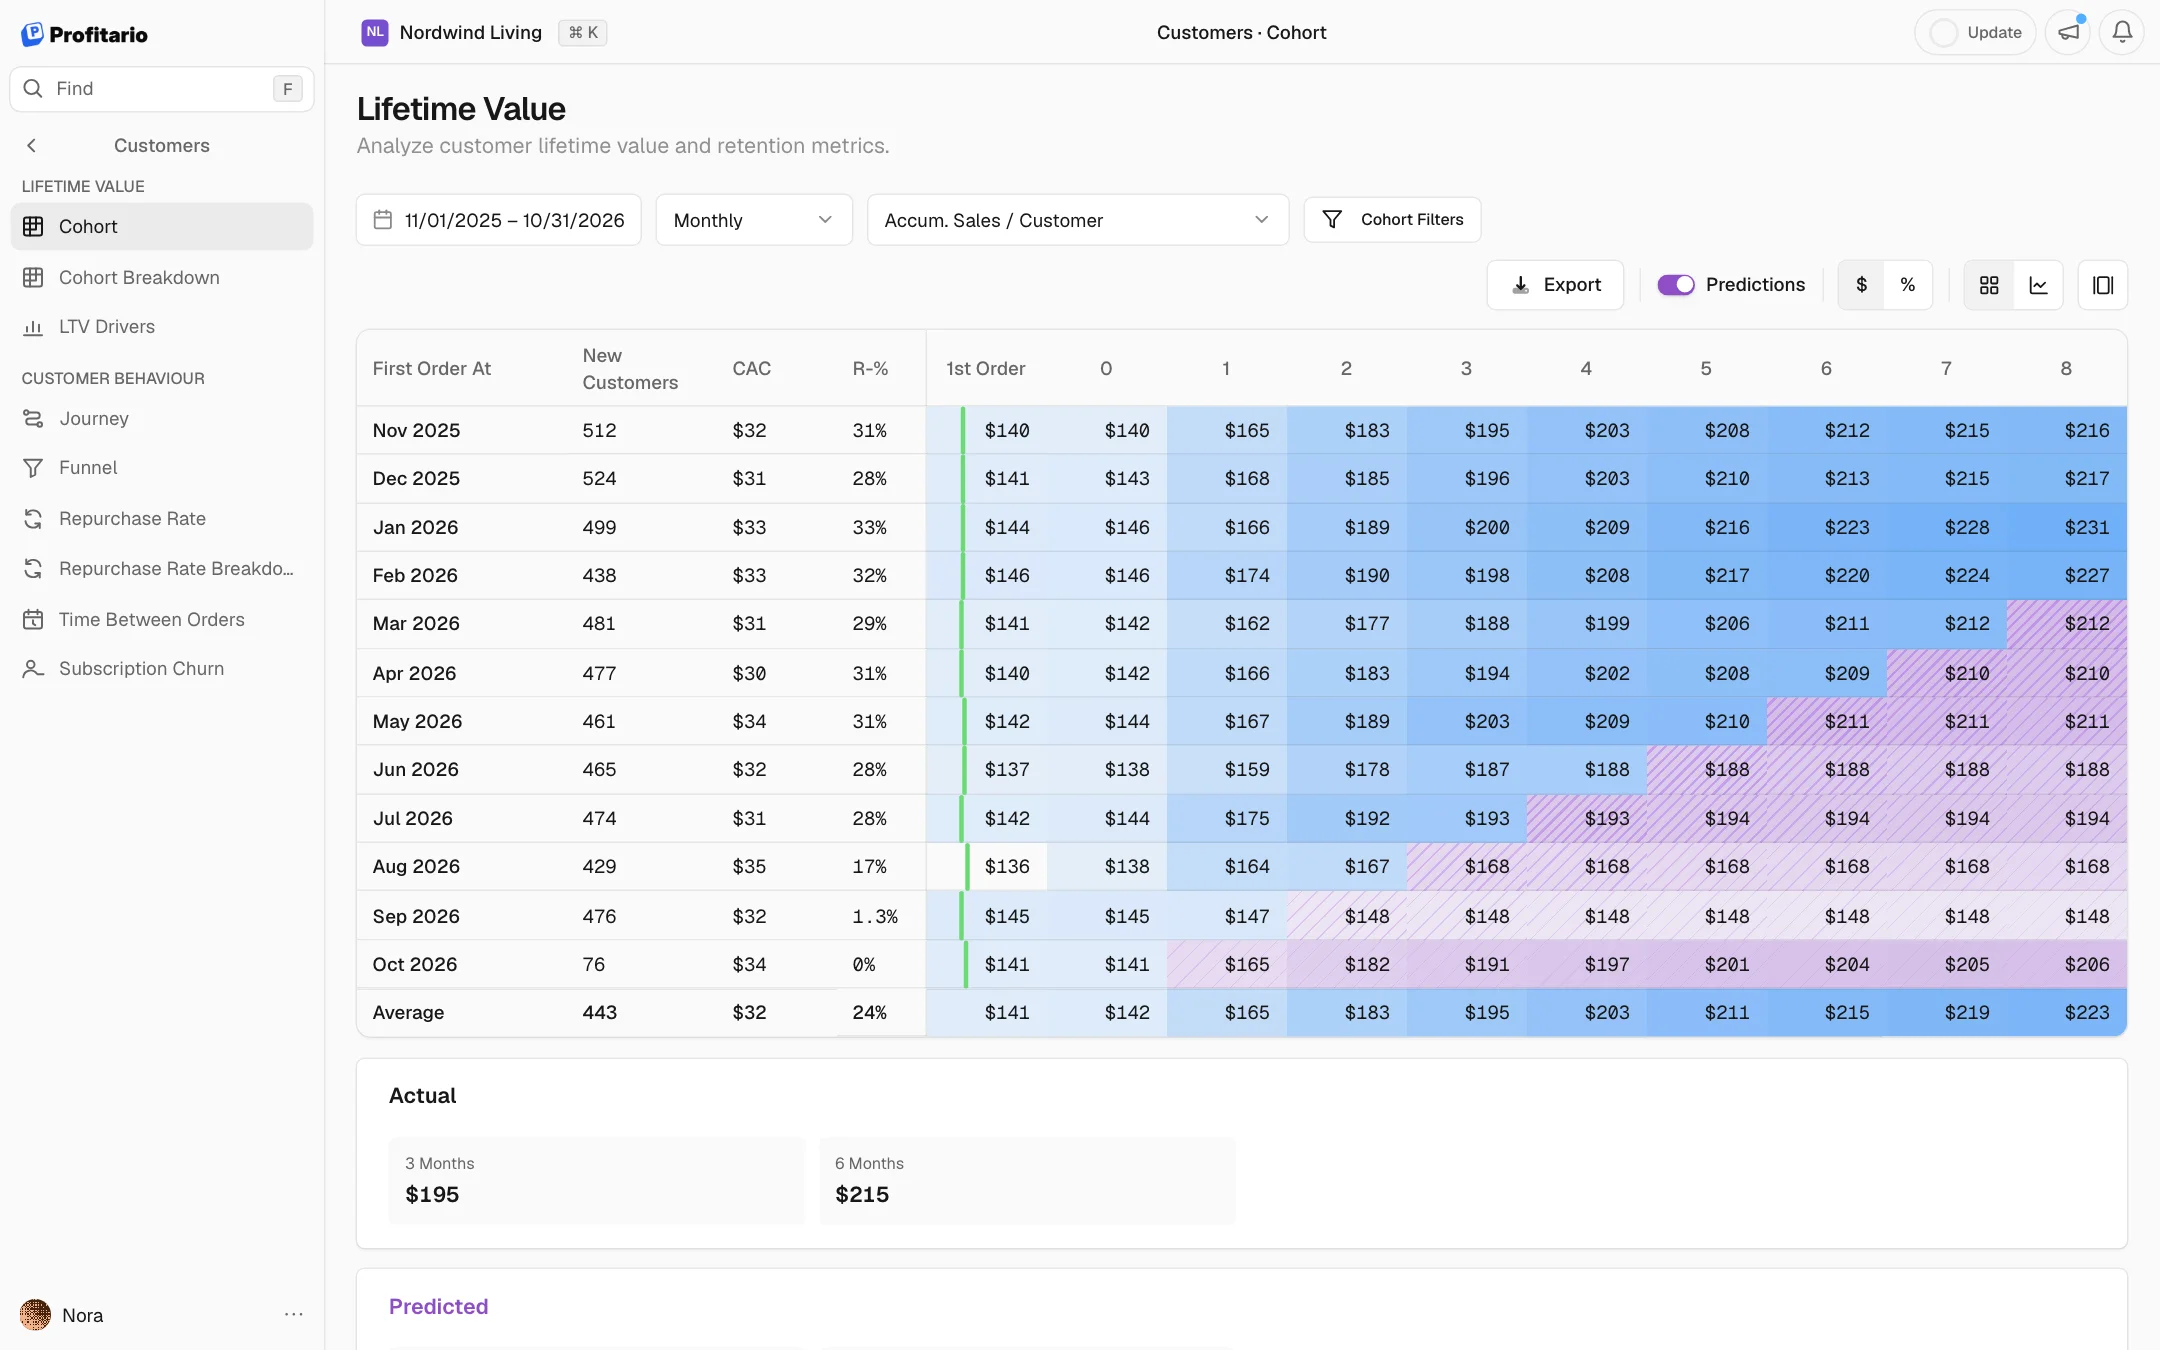Open Time Between Orders page

point(162,619)
